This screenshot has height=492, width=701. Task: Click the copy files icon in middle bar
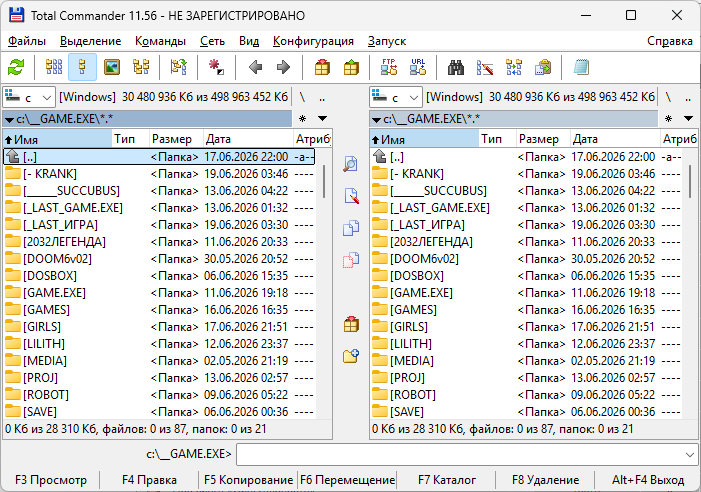point(351,228)
